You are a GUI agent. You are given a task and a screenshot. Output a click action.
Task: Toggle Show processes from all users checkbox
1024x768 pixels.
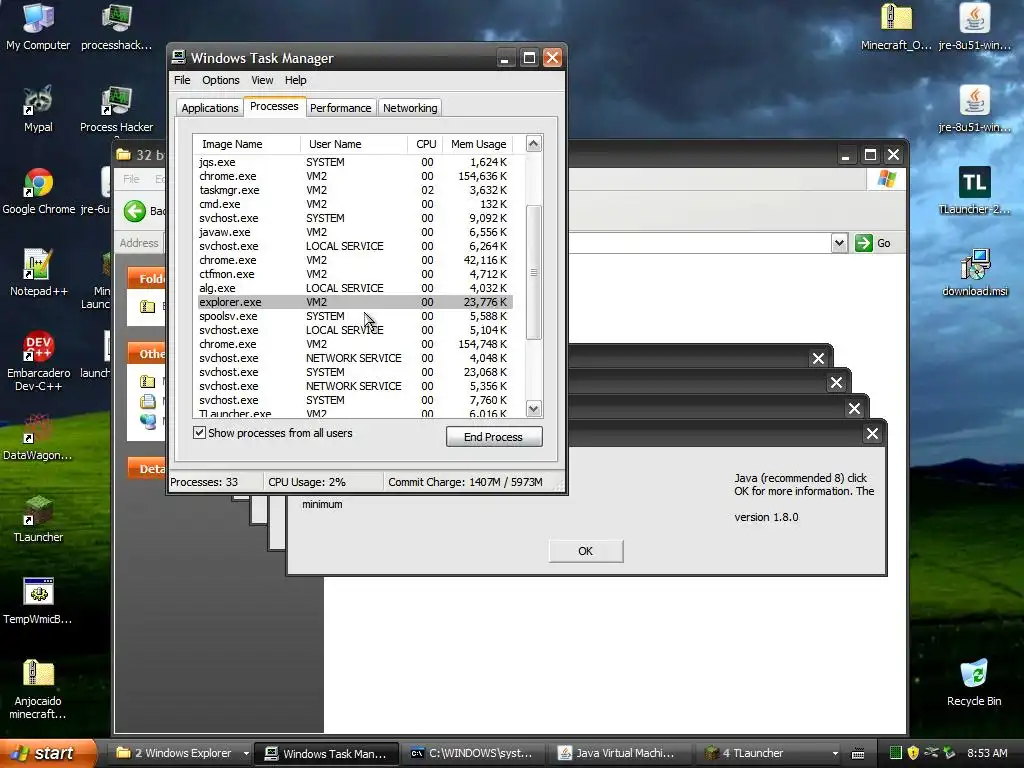coord(200,432)
